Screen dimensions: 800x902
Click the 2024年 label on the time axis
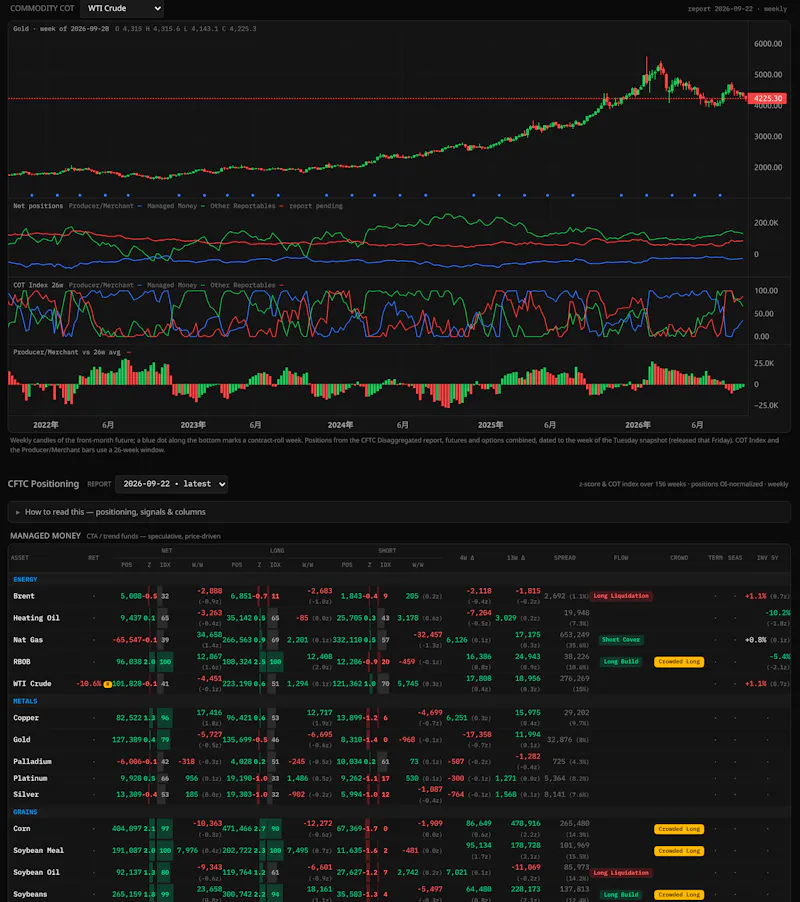(340, 425)
